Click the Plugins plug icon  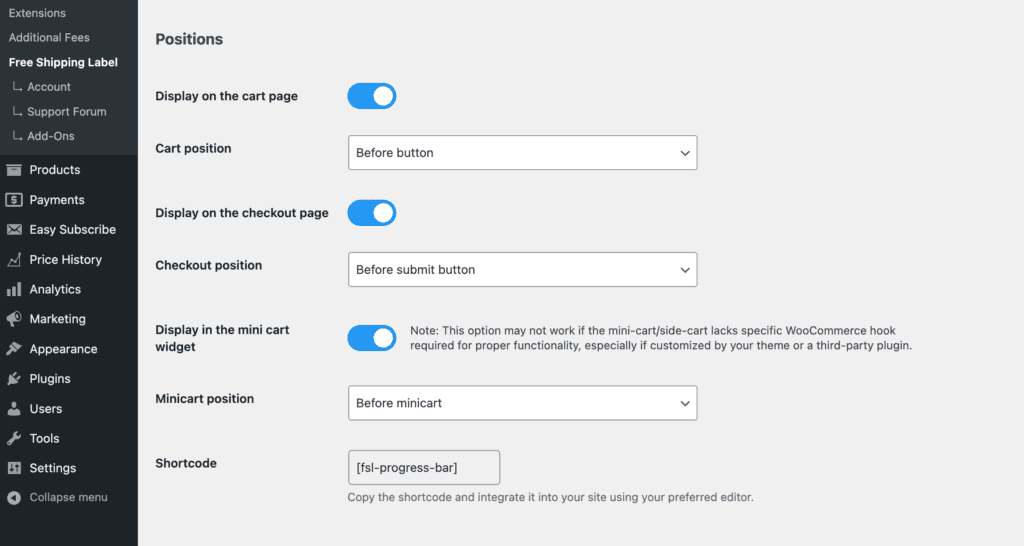coord(14,379)
